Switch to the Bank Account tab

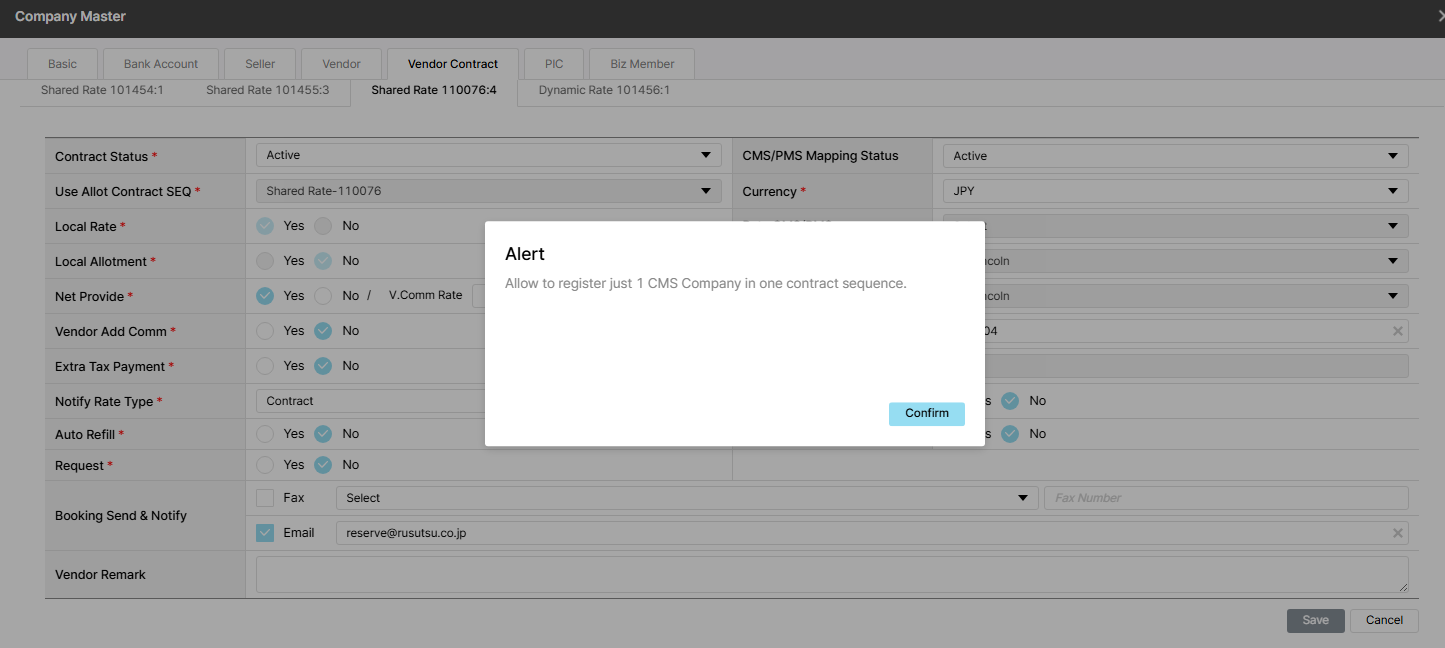point(161,64)
